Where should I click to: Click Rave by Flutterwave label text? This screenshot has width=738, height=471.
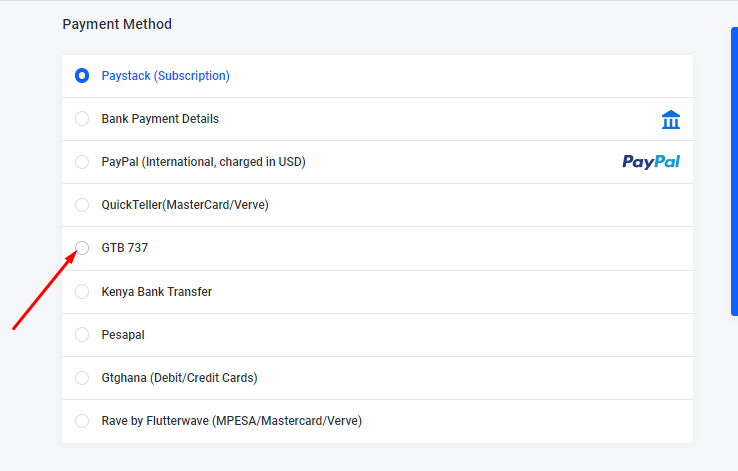coord(232,421)
